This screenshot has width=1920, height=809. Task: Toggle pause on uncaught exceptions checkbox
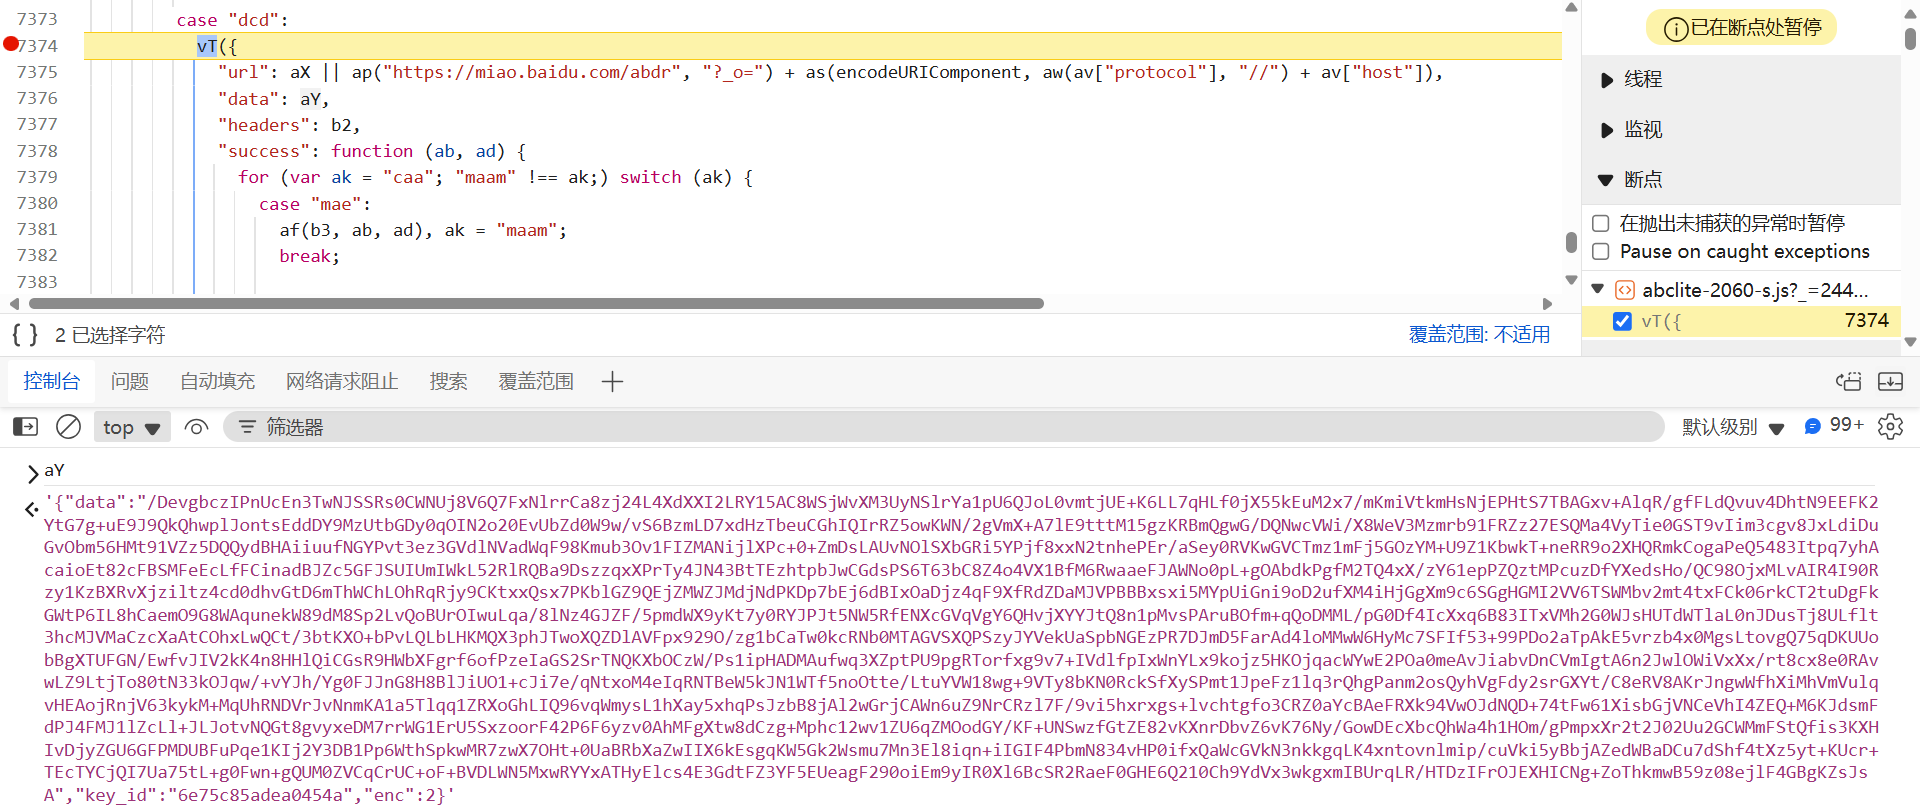[x=1601, y=223]
